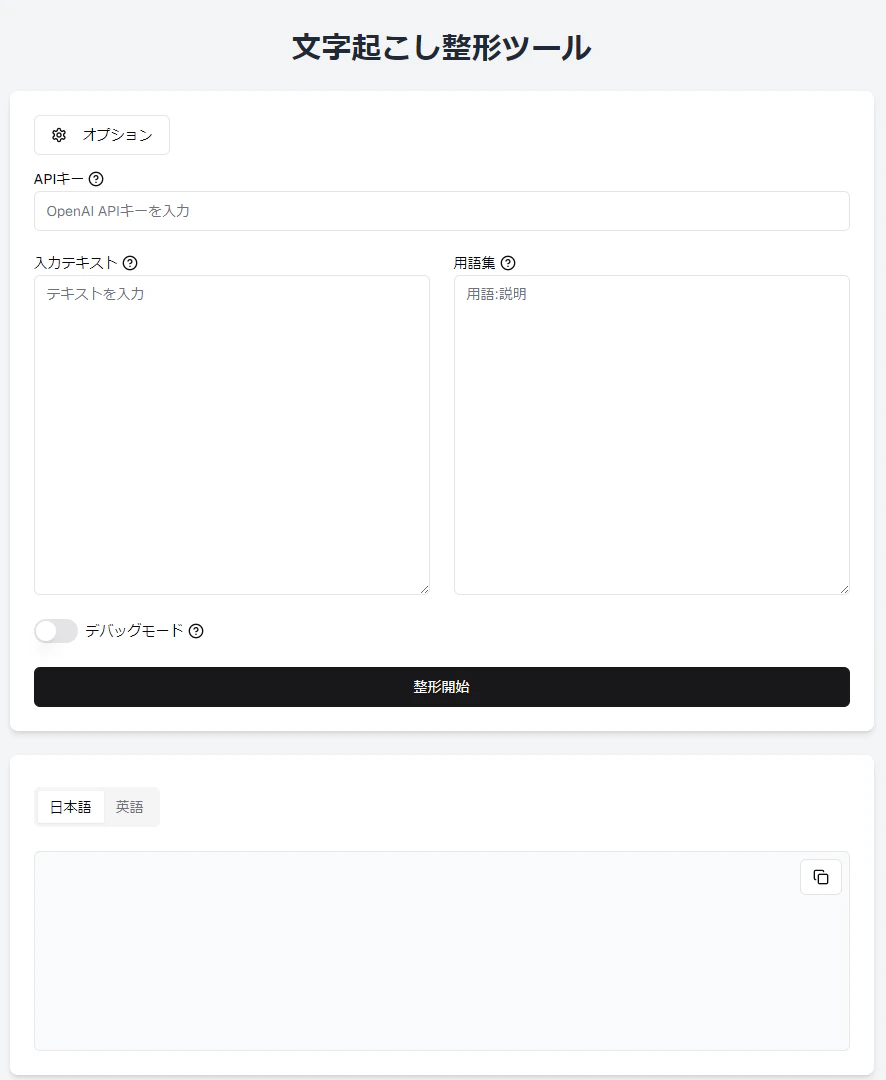
Task: Click the help icon beside 入力テキスト
Action: 130,263
